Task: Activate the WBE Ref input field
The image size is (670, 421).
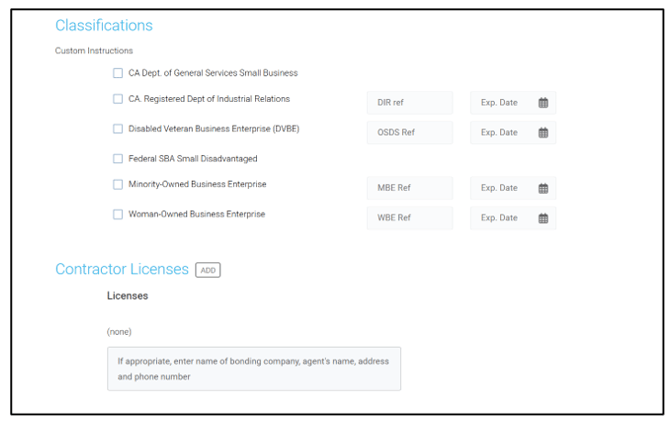Action: (409, 217)
